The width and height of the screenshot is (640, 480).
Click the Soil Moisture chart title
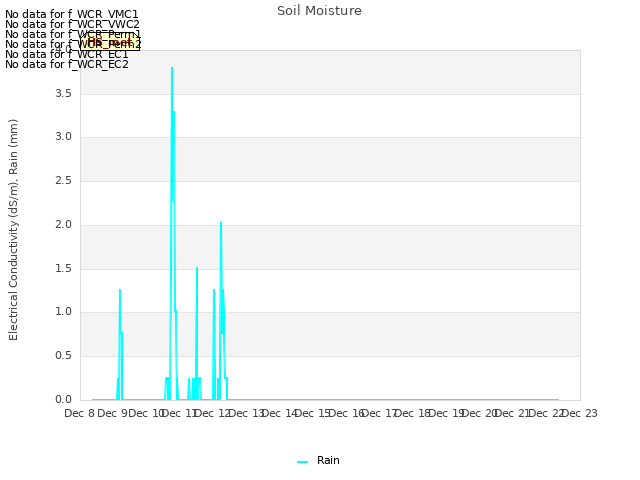pyautogui.click(x=319, y=11)
